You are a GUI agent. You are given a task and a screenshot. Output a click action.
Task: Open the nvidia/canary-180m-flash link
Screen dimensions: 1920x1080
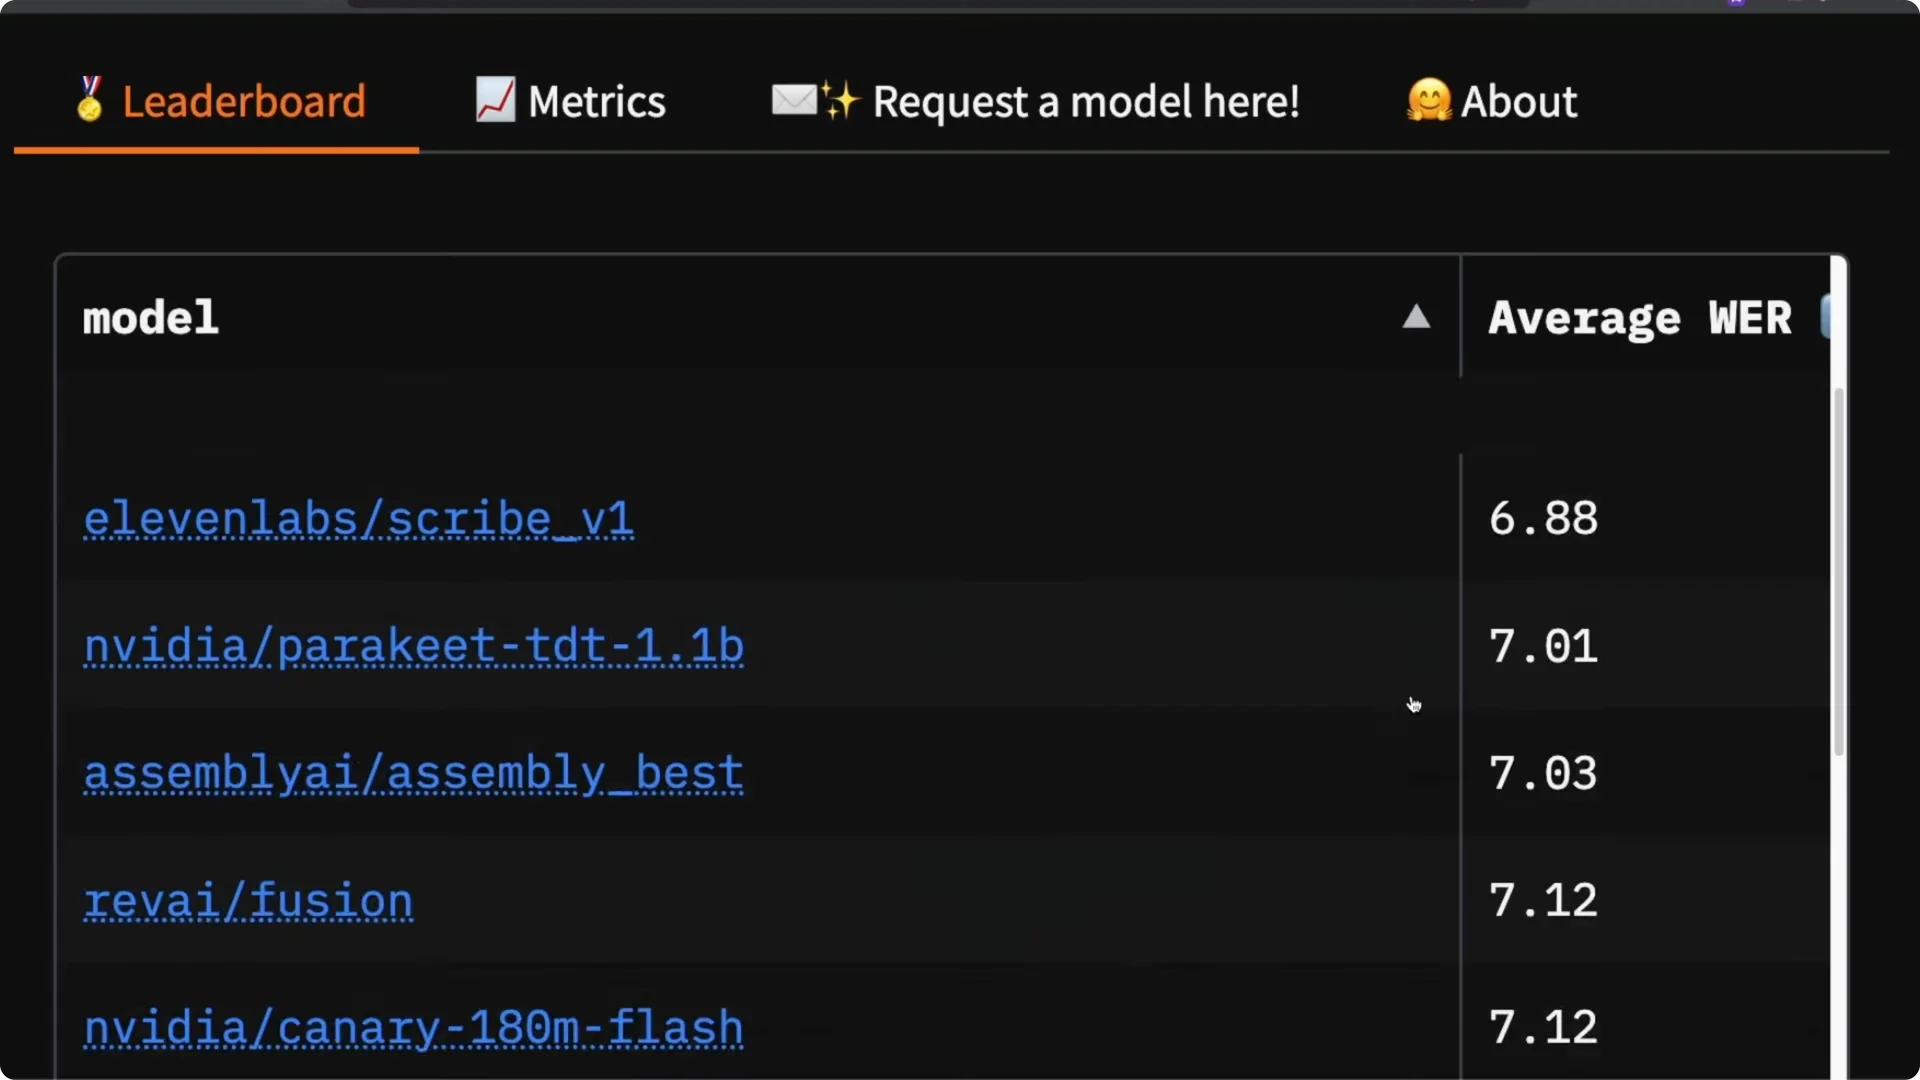(413, 1027)
